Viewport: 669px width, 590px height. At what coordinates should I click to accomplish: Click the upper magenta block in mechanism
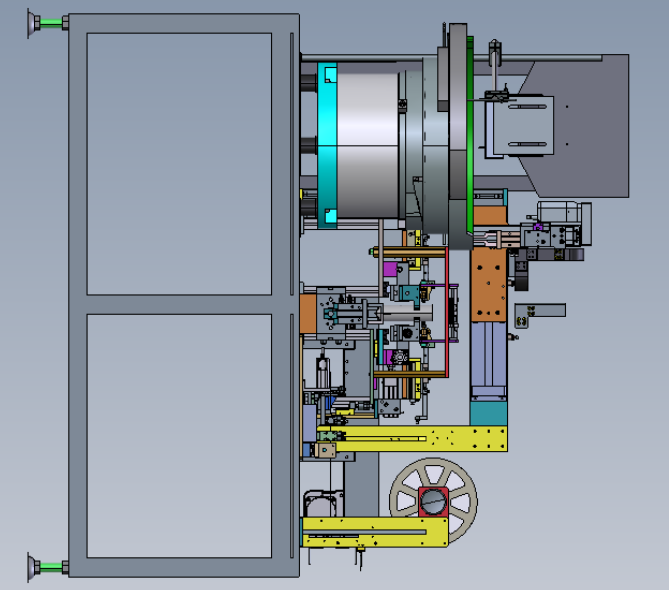(390, 269)
